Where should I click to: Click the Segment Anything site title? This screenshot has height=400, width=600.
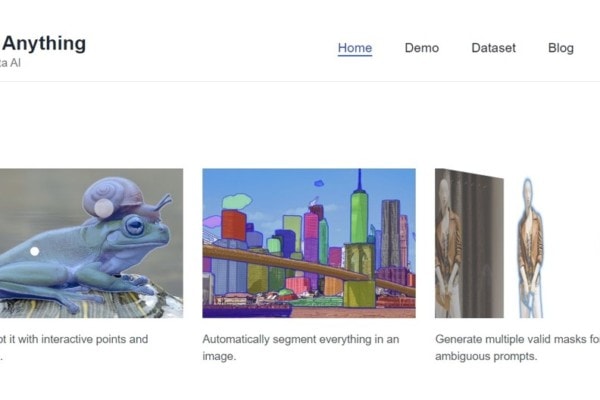43,43
